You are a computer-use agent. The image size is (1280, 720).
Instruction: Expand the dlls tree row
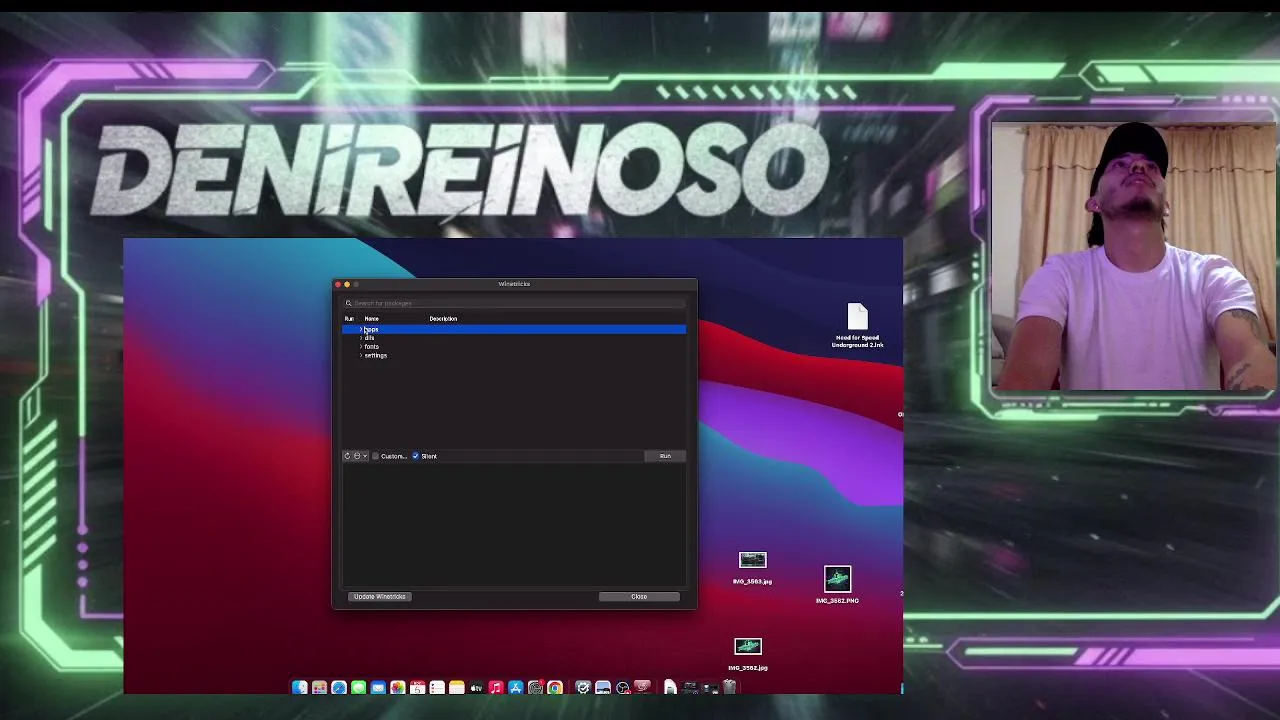361,338
